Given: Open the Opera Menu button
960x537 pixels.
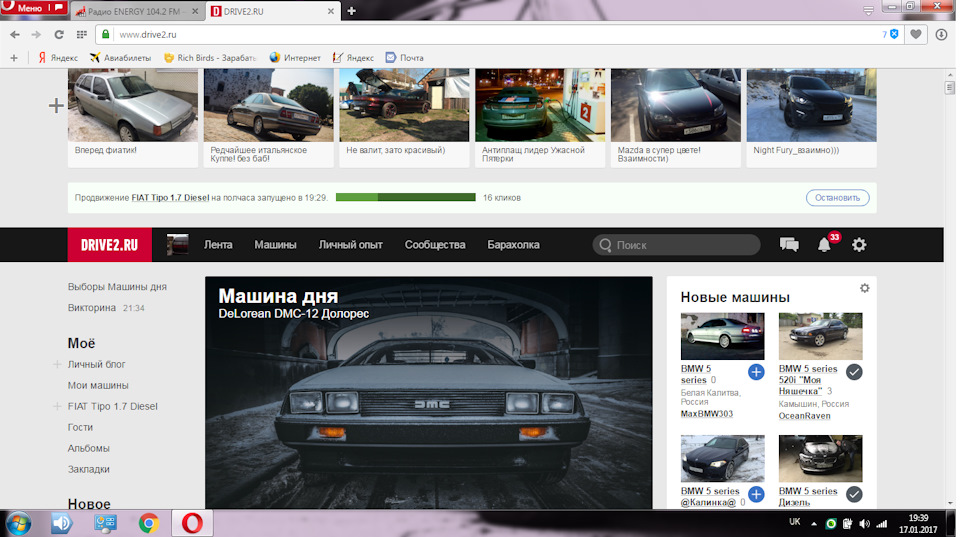Looking at the screenshot, I should point(34,7).
